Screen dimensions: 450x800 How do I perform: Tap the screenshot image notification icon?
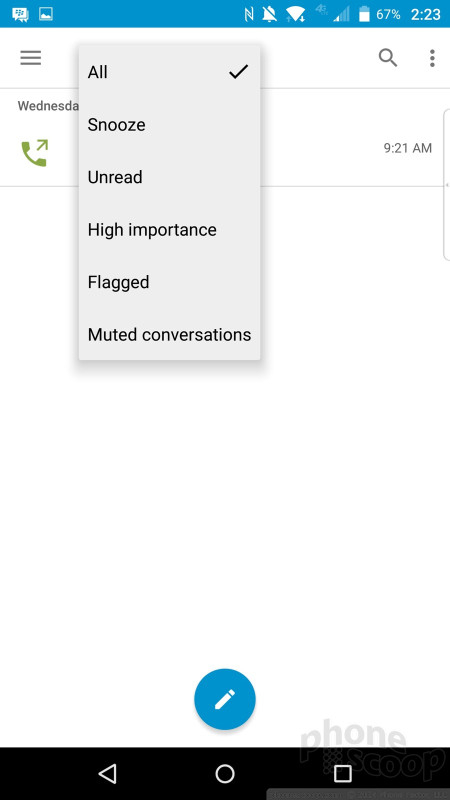(46, 14)
